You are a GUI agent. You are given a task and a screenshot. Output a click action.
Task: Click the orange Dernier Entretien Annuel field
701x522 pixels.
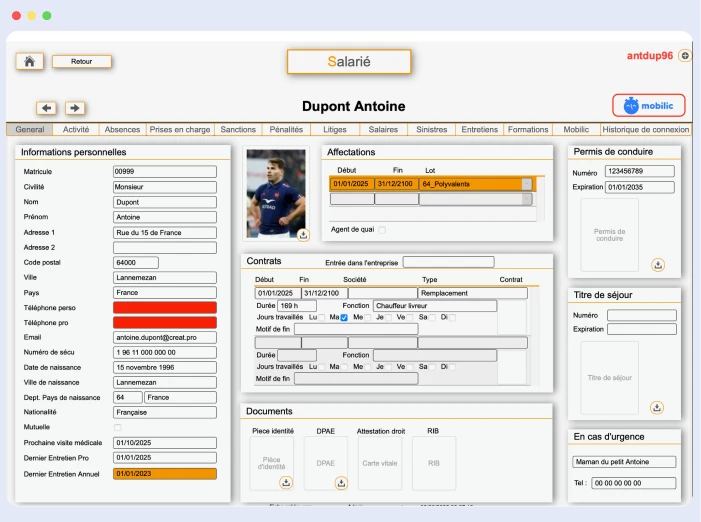165,473
